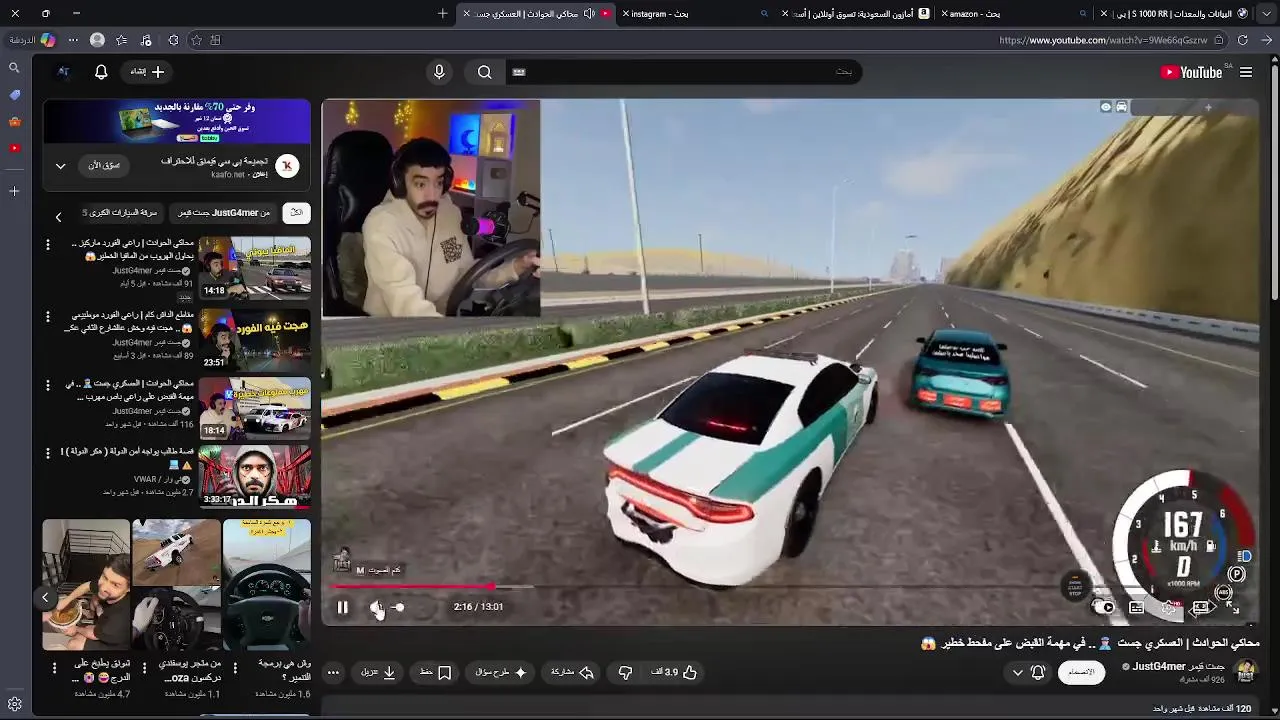Click the white Join channel button
Image resolution: width=1280 pixels, height=720 pixels.
click(1081, 672)
